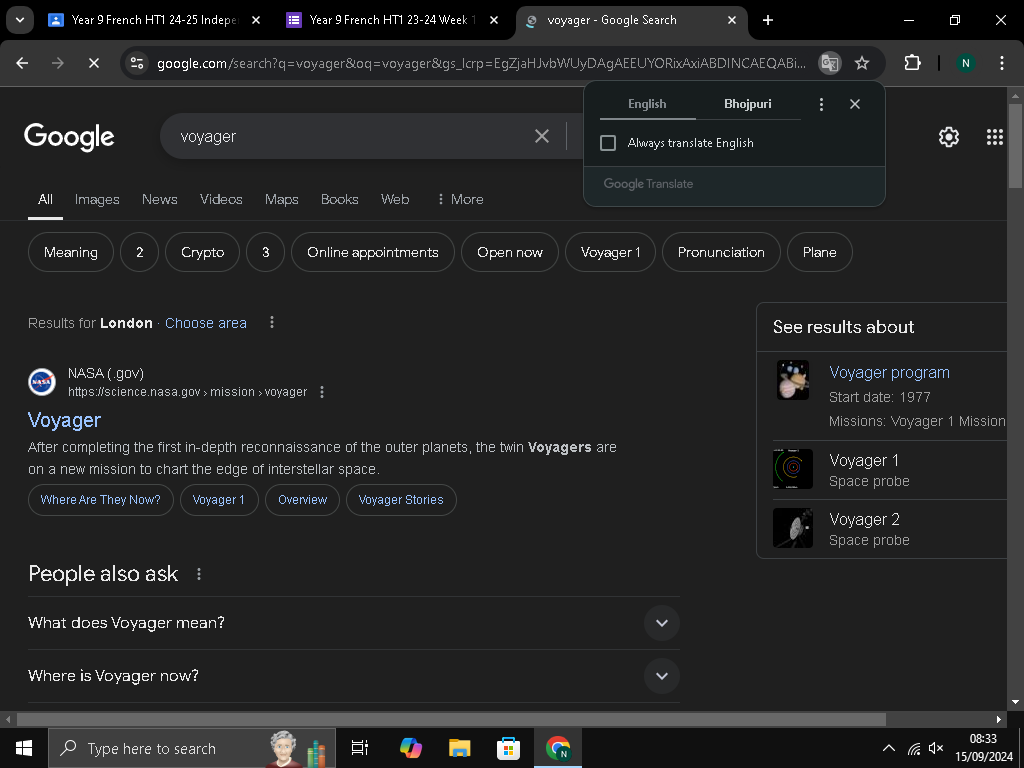Image resolution: width=1024 pixels, height=768 pixels.
Task: Click the Voyager 2 space probe thumbnail
Action: click(x=793, y=528)
